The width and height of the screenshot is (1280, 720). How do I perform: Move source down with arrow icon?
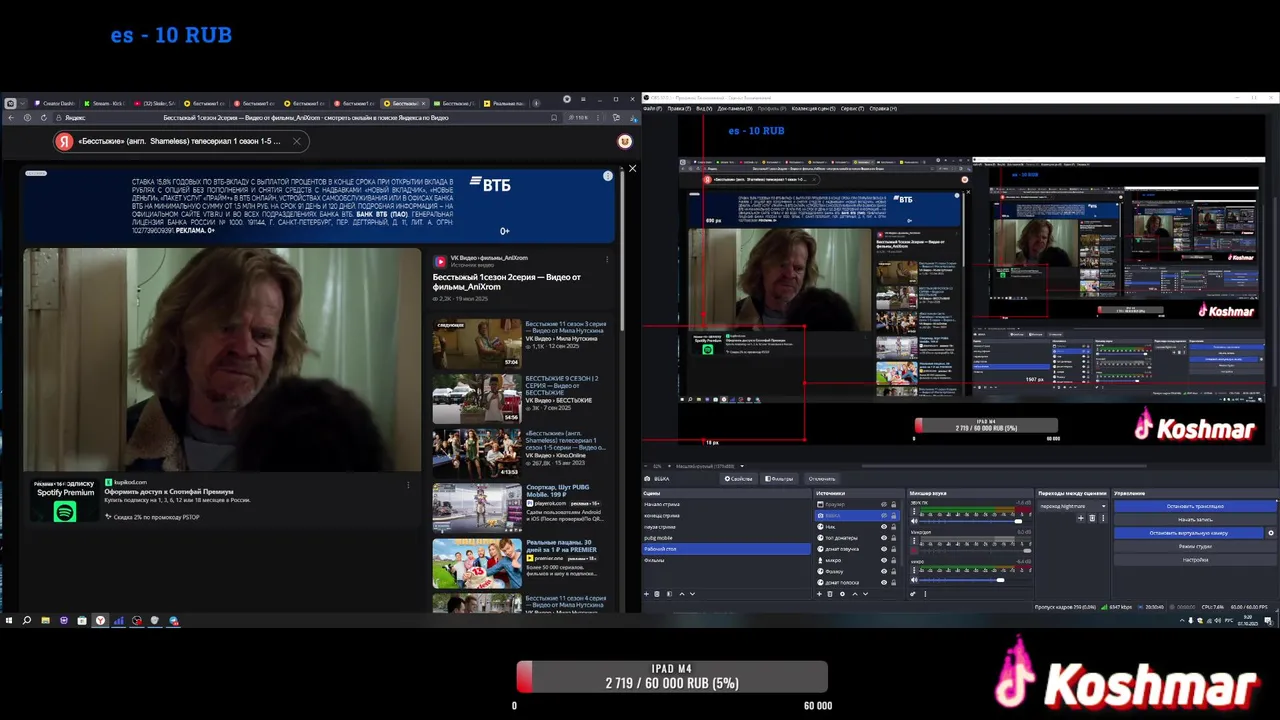(865, 594)
